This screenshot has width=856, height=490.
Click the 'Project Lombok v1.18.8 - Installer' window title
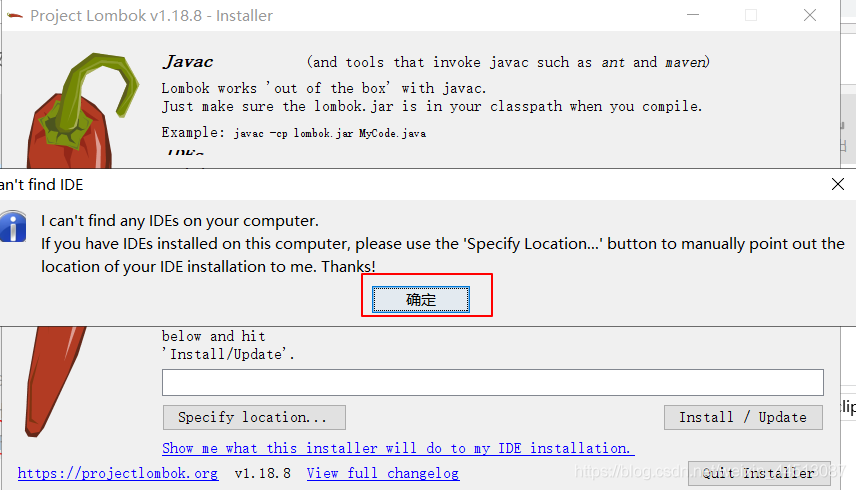point(151,16)
